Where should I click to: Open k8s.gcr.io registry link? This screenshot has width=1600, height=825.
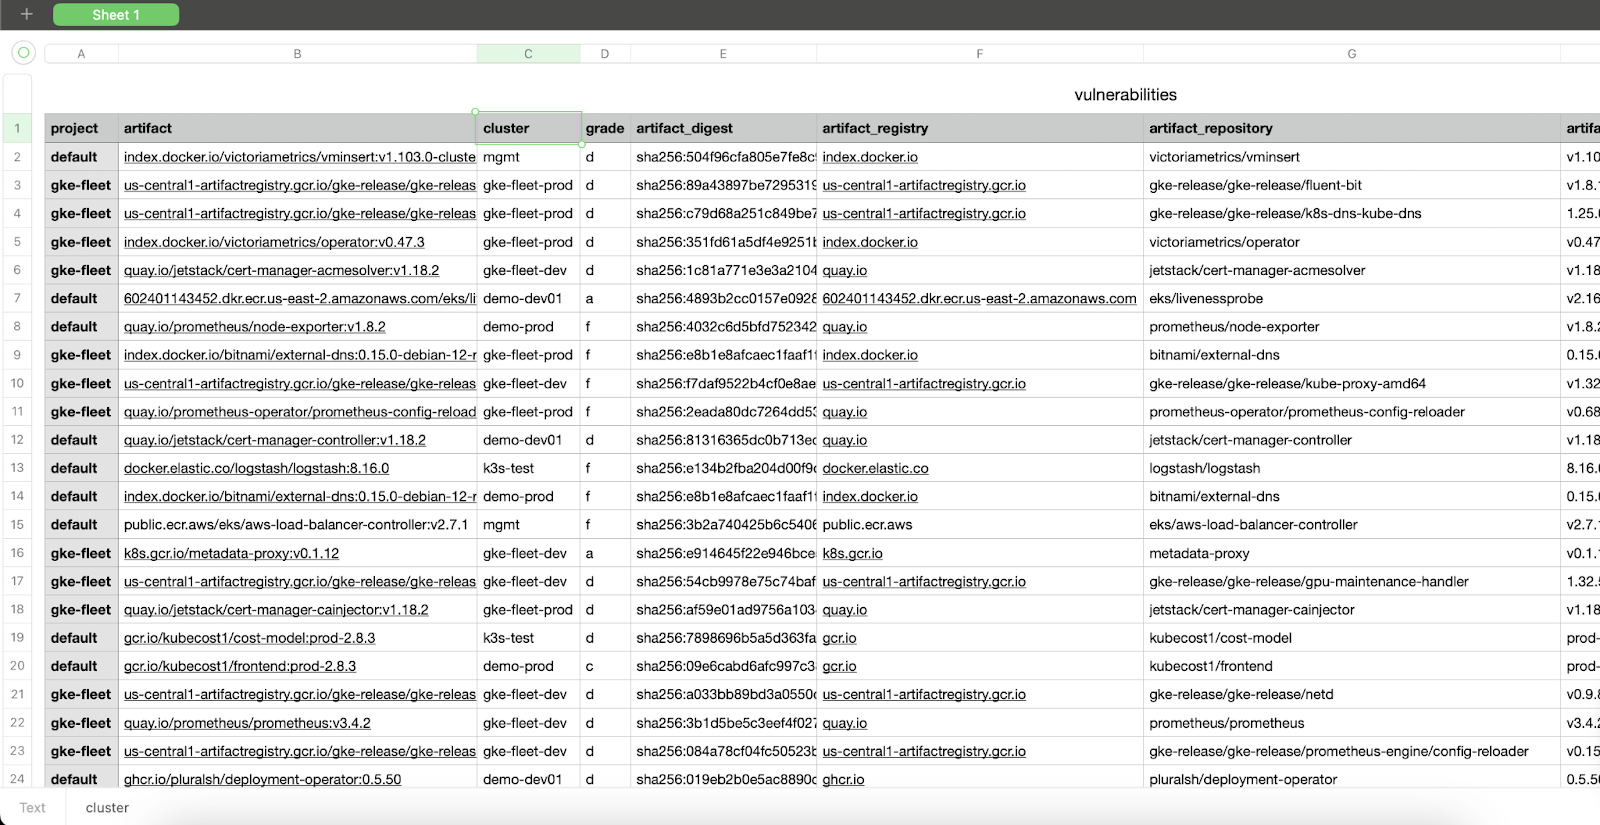(x=852, y=553)
